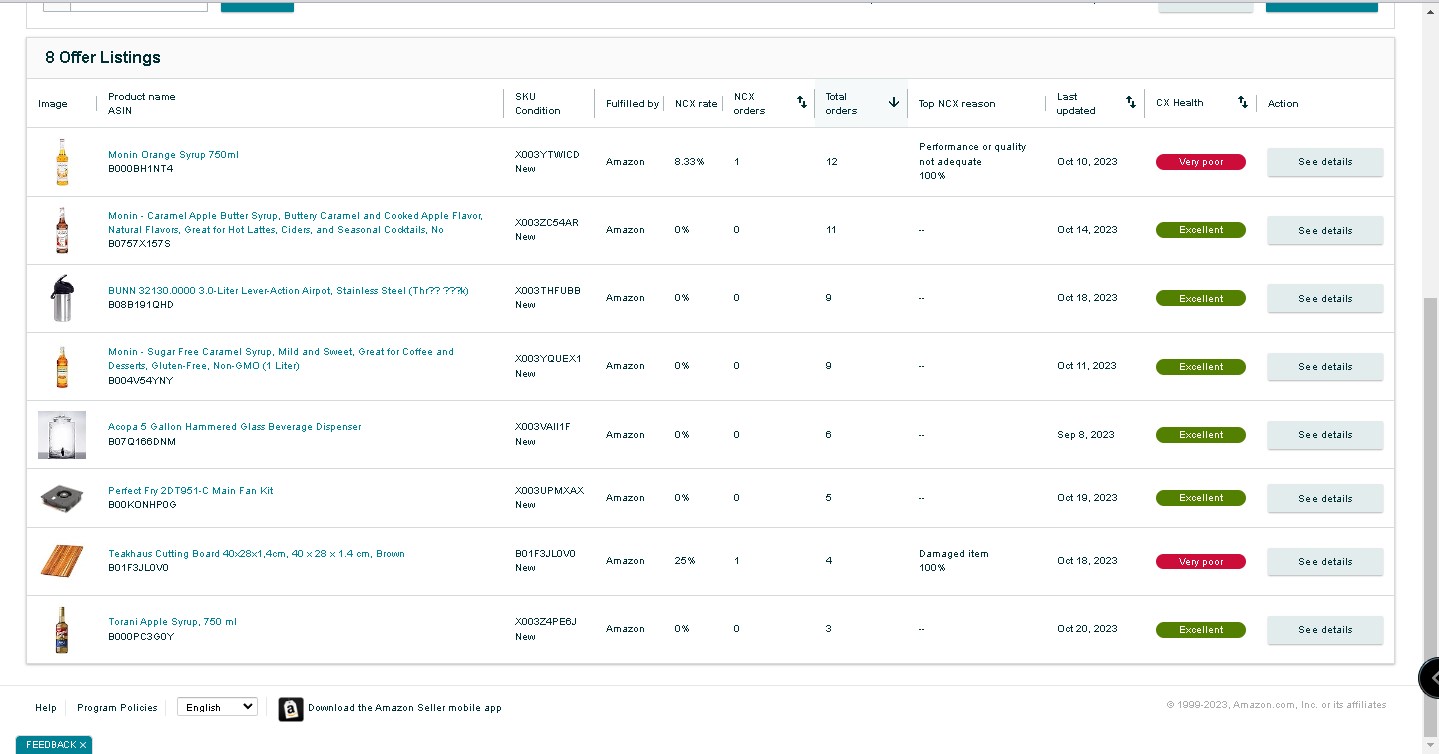Open Perfect Fry Main Fan Kit thumbnail
The width and height of the screenshot is (1439, 754).
[x=62, y=498]
